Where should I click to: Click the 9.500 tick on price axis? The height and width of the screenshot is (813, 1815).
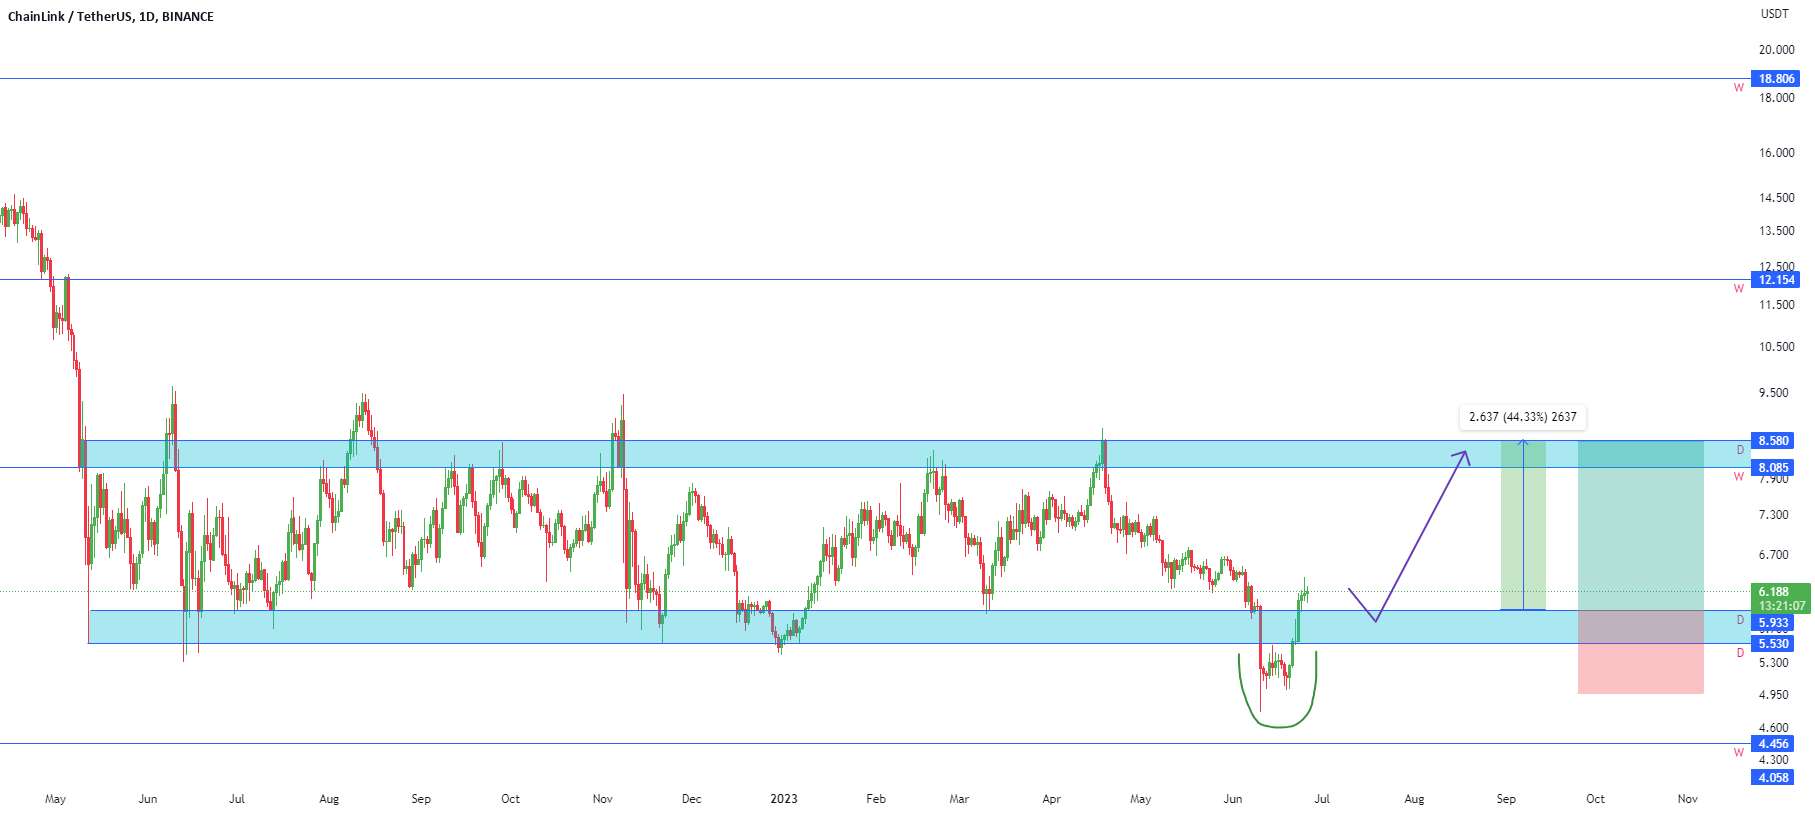(x=1774, y=393)
